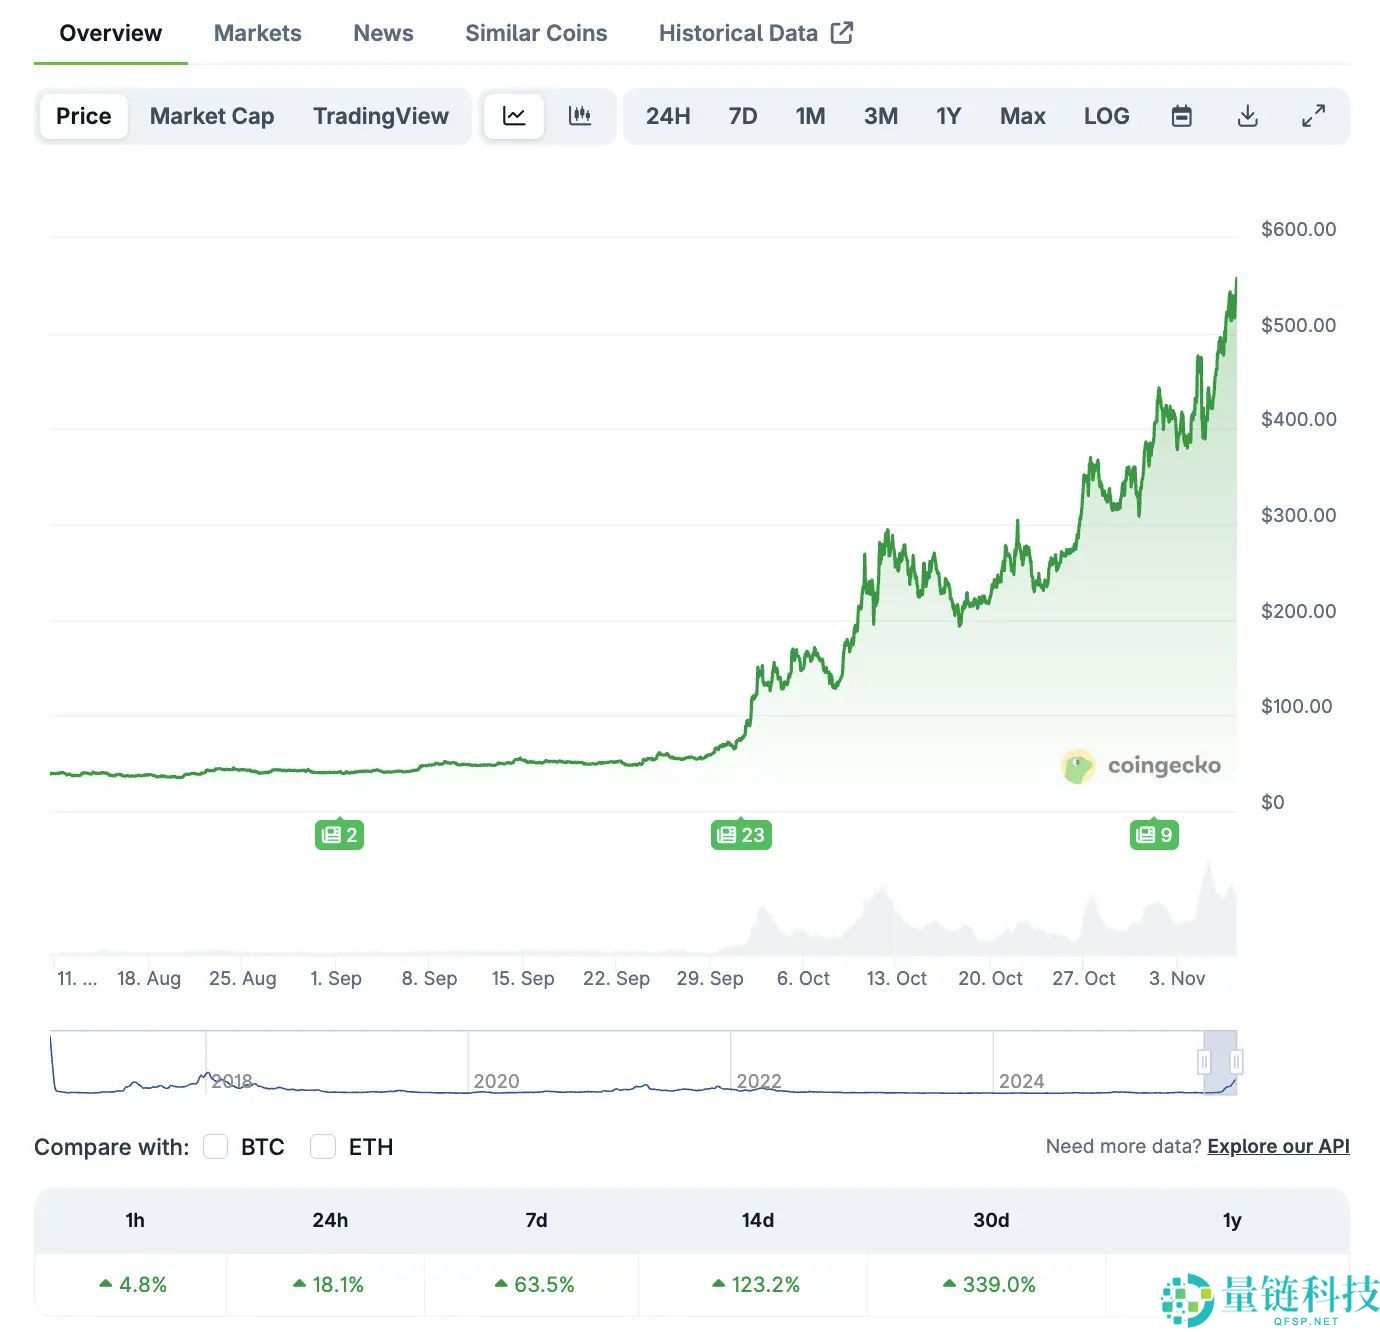This screenshot has height=1332, width=1380.
Task: Select the Market Cap chart view
Action: pos(212,116)
